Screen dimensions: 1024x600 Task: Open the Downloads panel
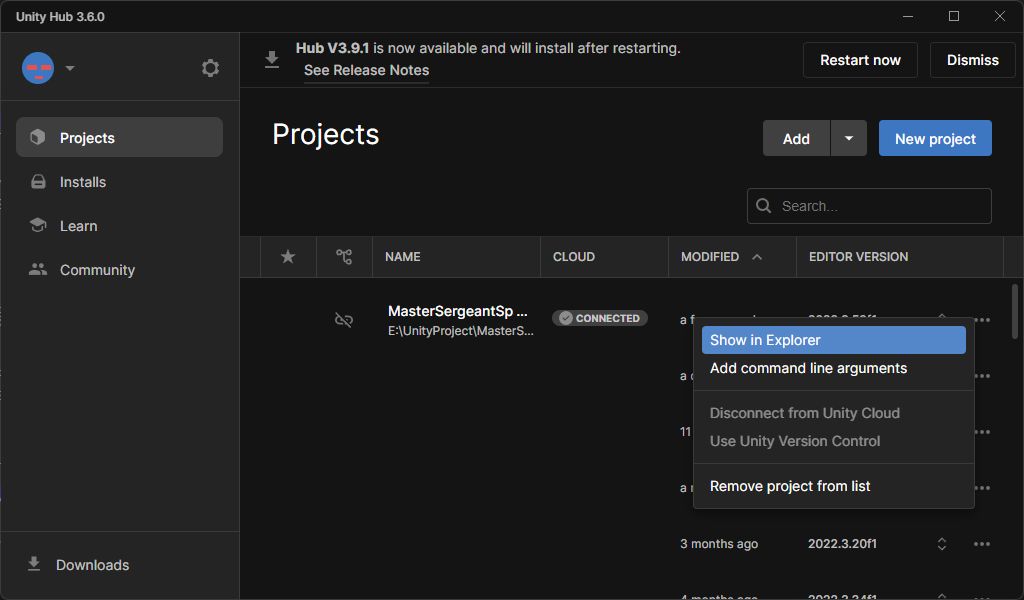[78, 565]
